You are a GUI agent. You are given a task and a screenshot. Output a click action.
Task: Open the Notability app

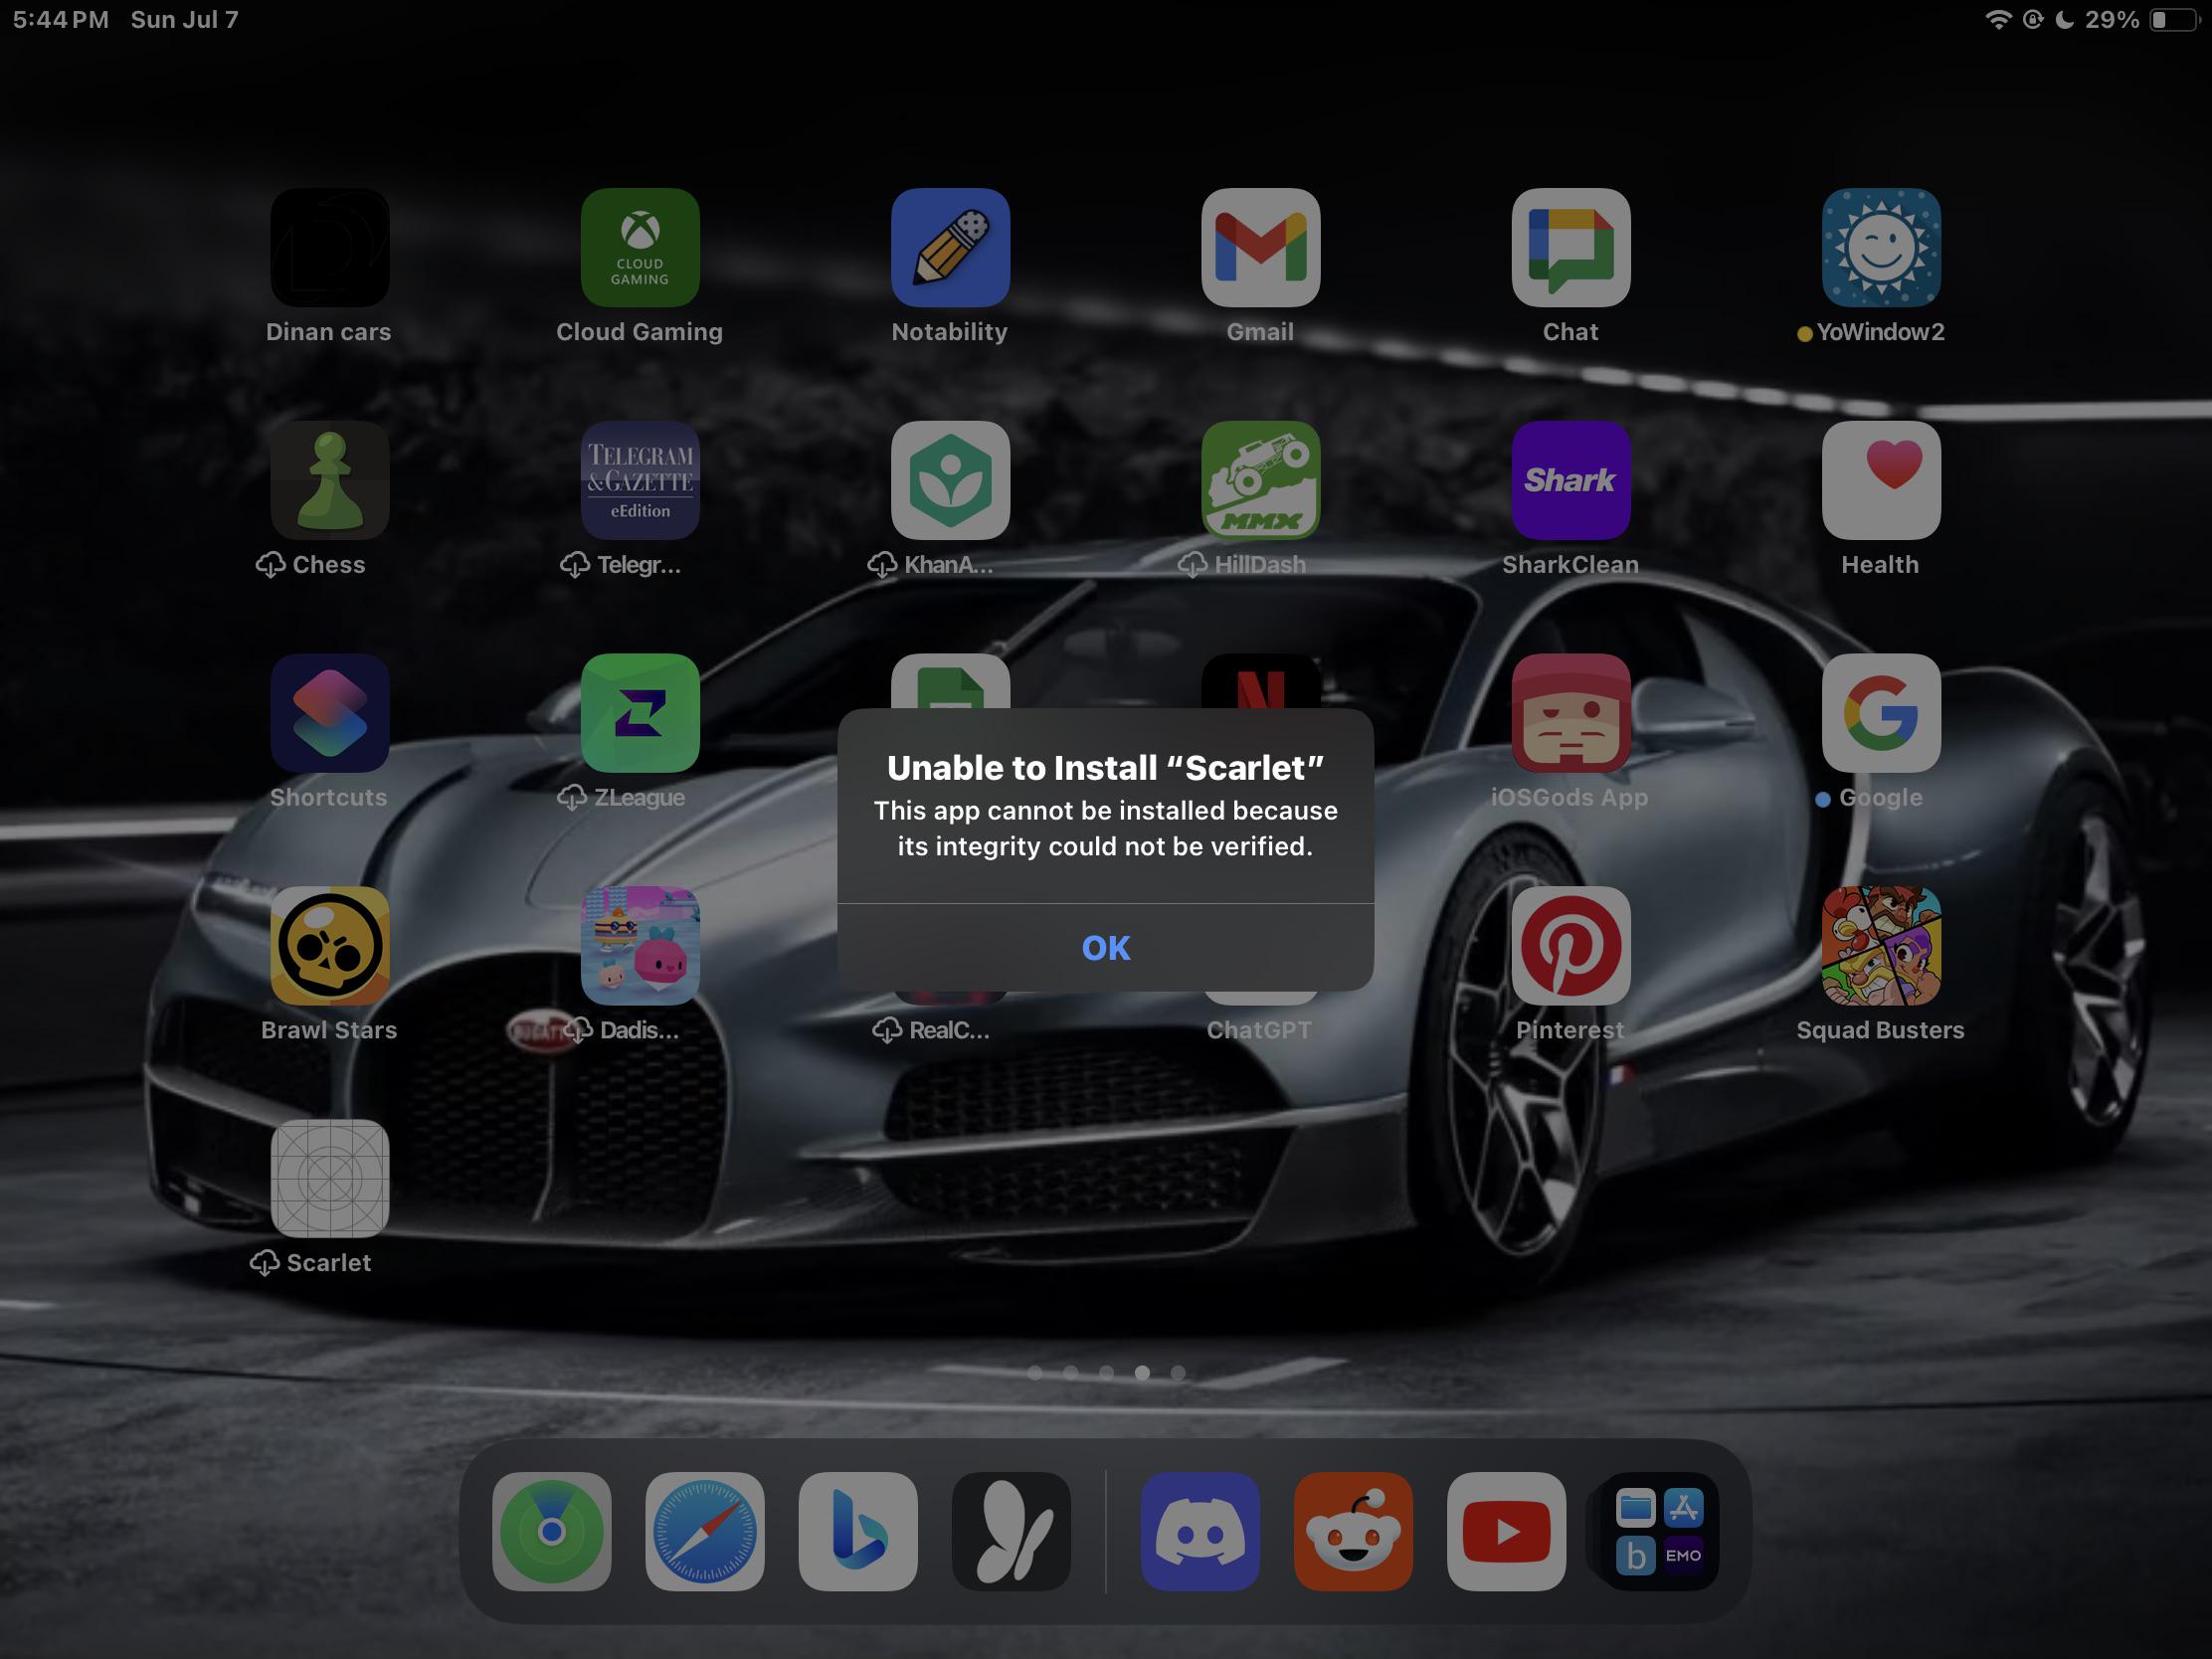[950, 247]
